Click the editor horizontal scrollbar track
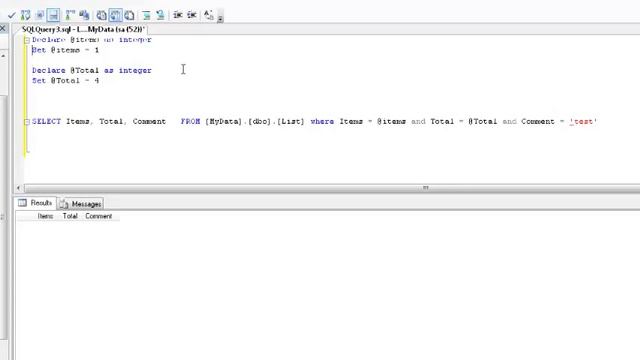 [331, 188]
